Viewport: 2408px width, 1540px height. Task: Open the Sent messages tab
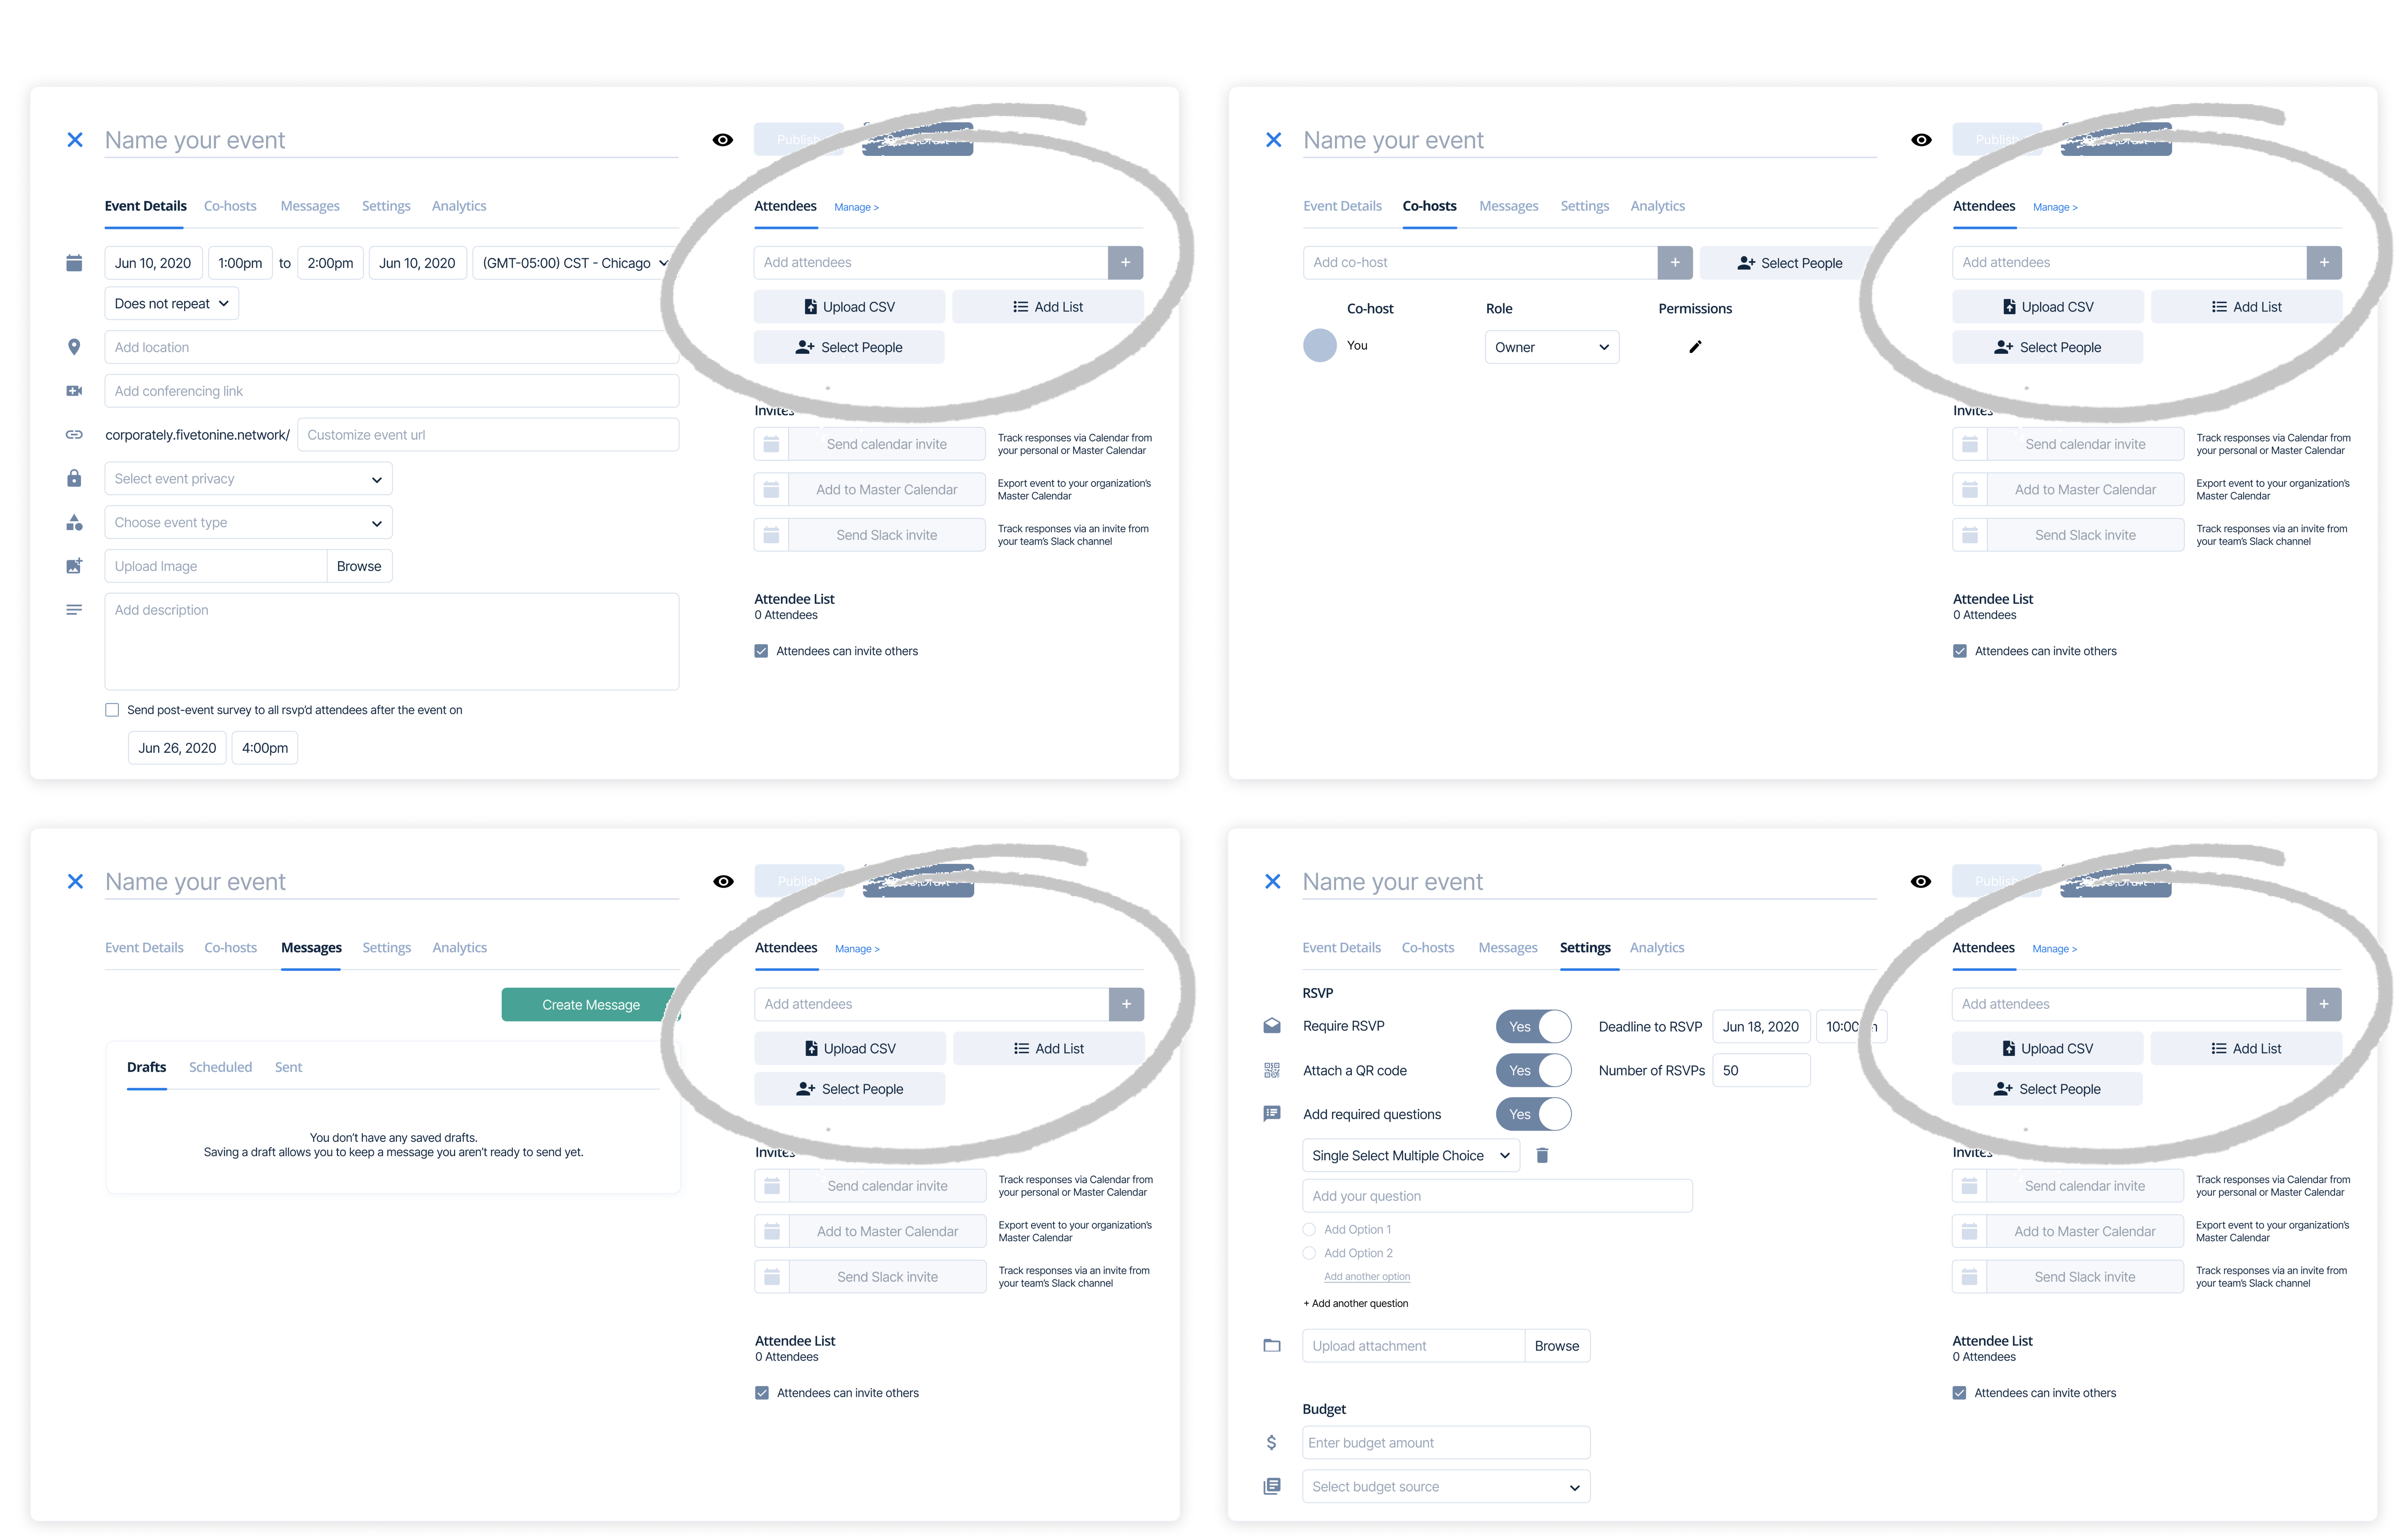click(x=288, y=1067)
